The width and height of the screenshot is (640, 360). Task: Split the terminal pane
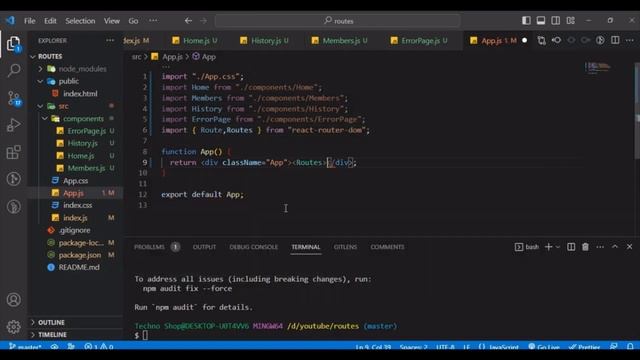tap(571, 247)
